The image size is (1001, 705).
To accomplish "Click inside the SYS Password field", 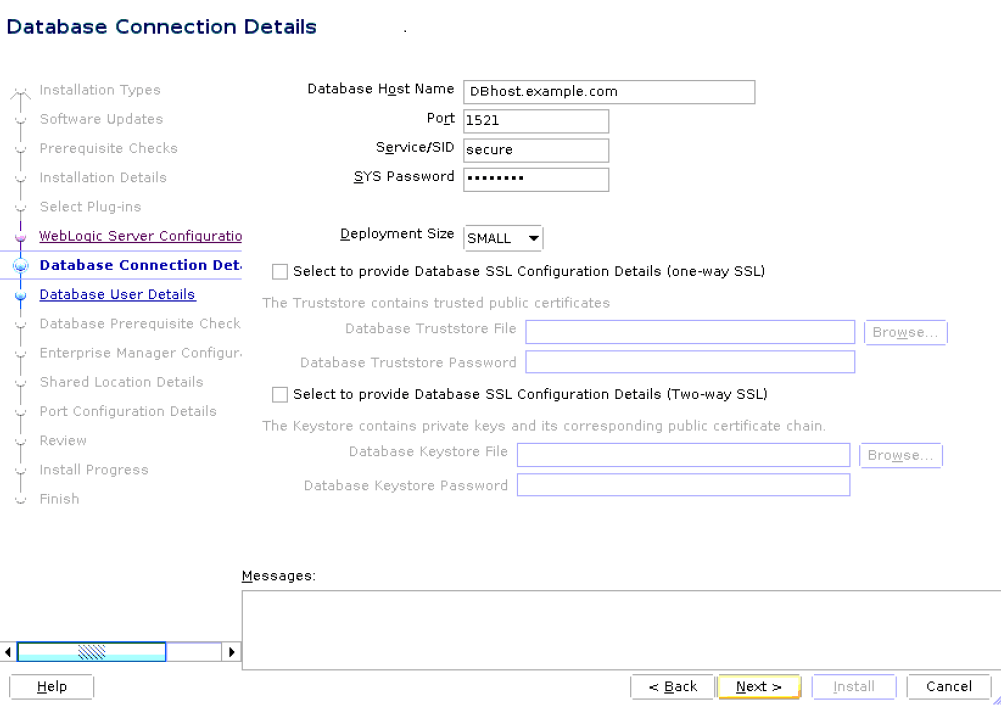I will coord(535,179).
